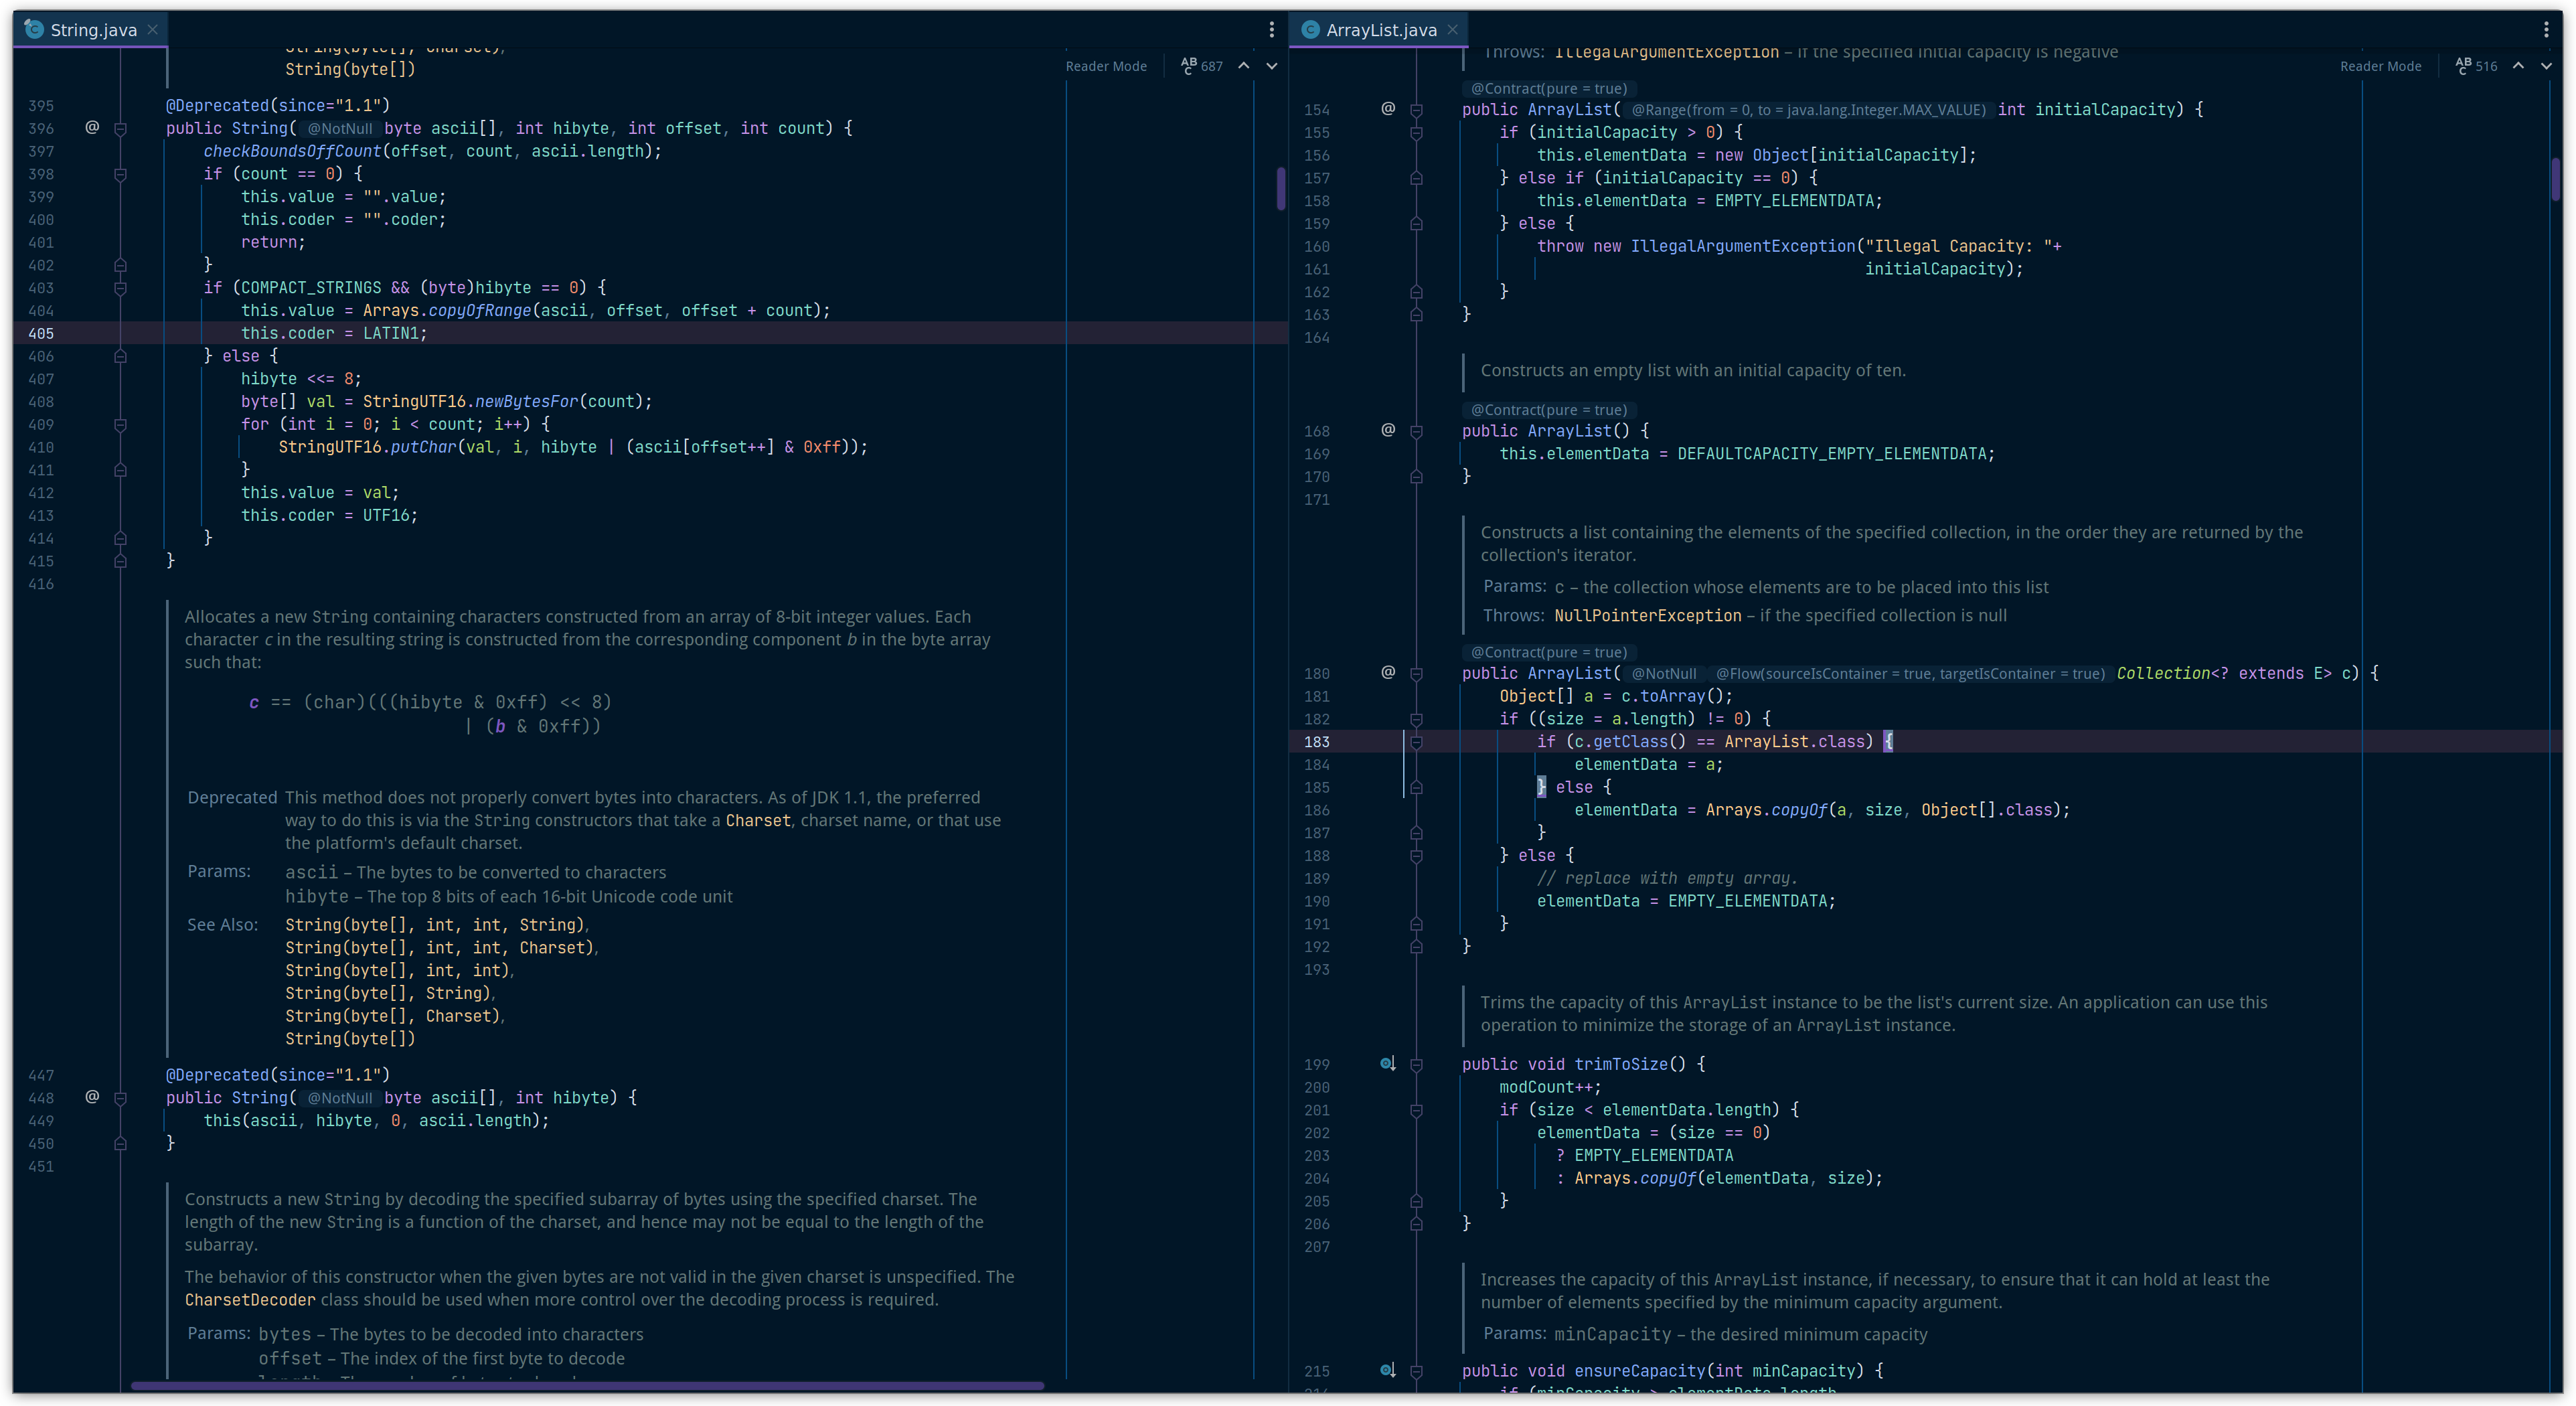2576x1406 pixels.
Task: Toggle a breakpoint on line number 183
Action: pos(1317,742)
